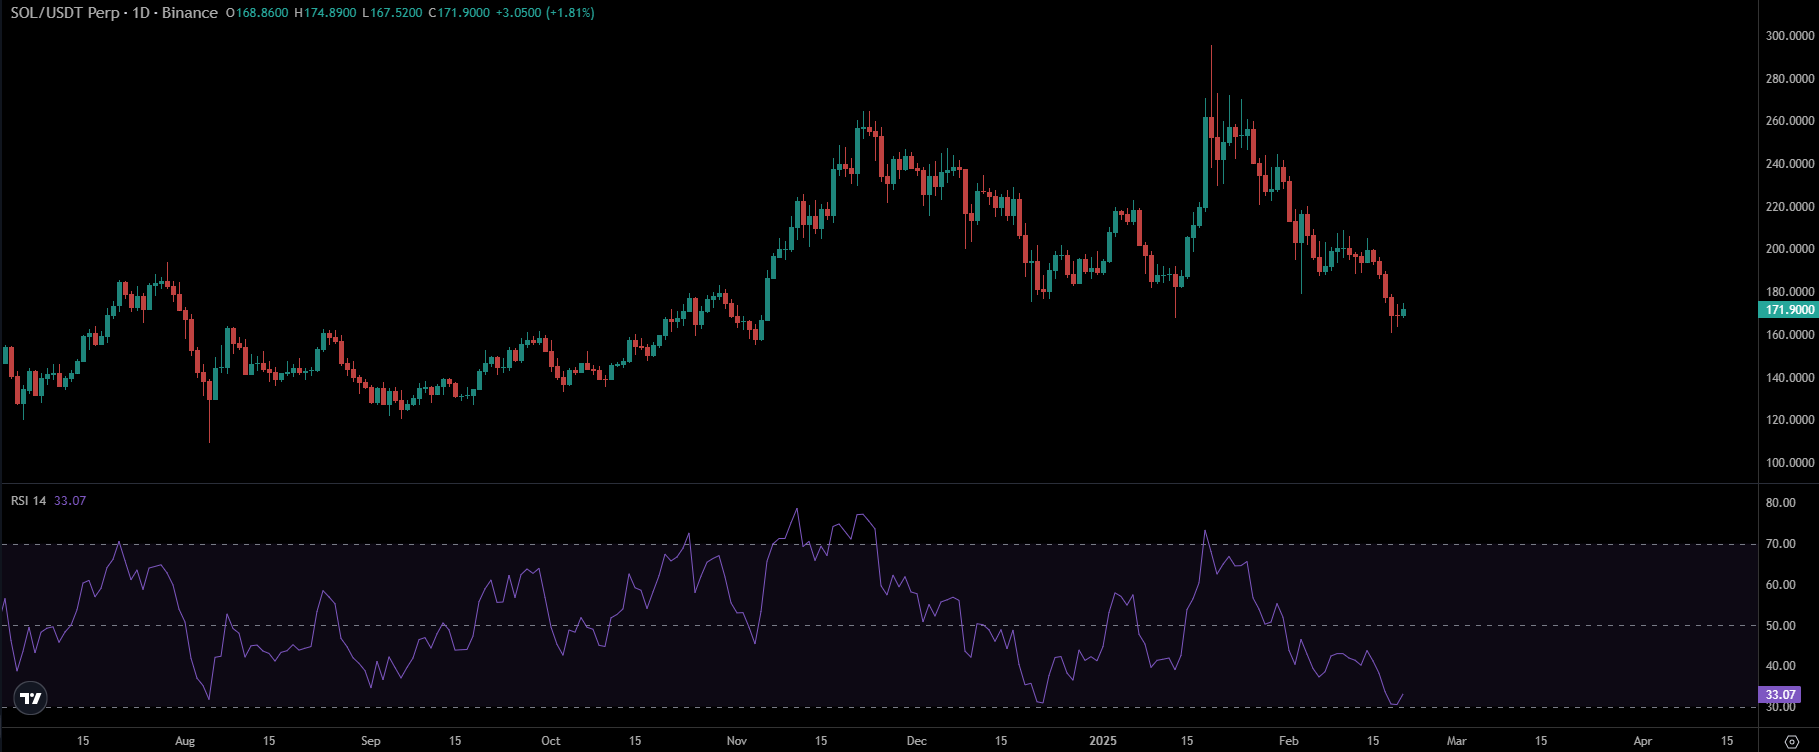Viewport: 1819px width, 752px height.
Task: Click the 200.0000 price axis label
Action: (1789, 249)
